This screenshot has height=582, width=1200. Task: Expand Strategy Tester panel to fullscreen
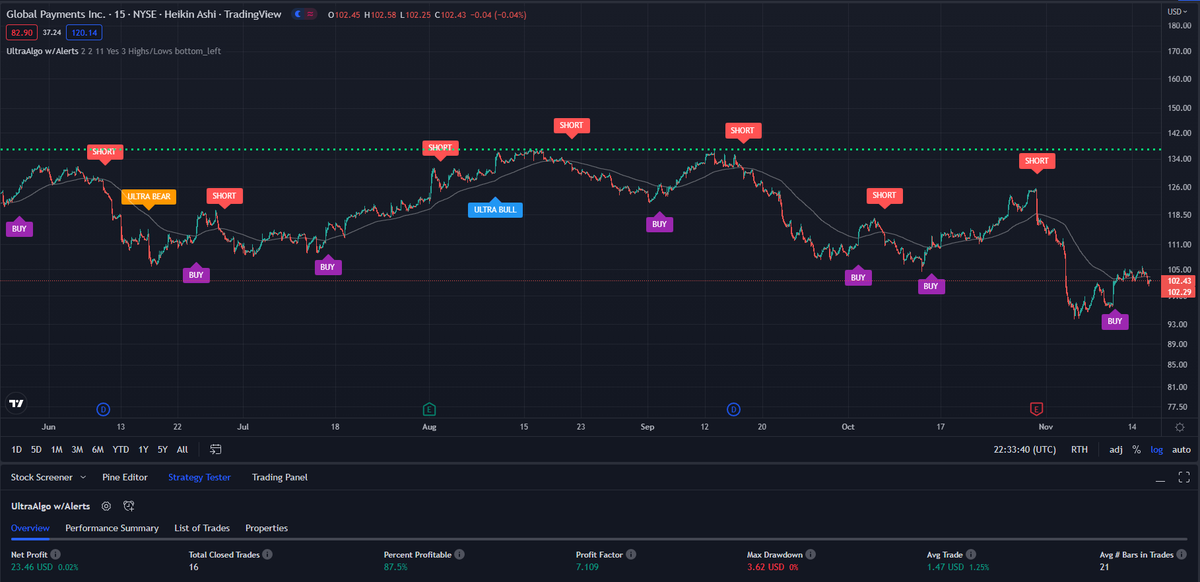1183,478
